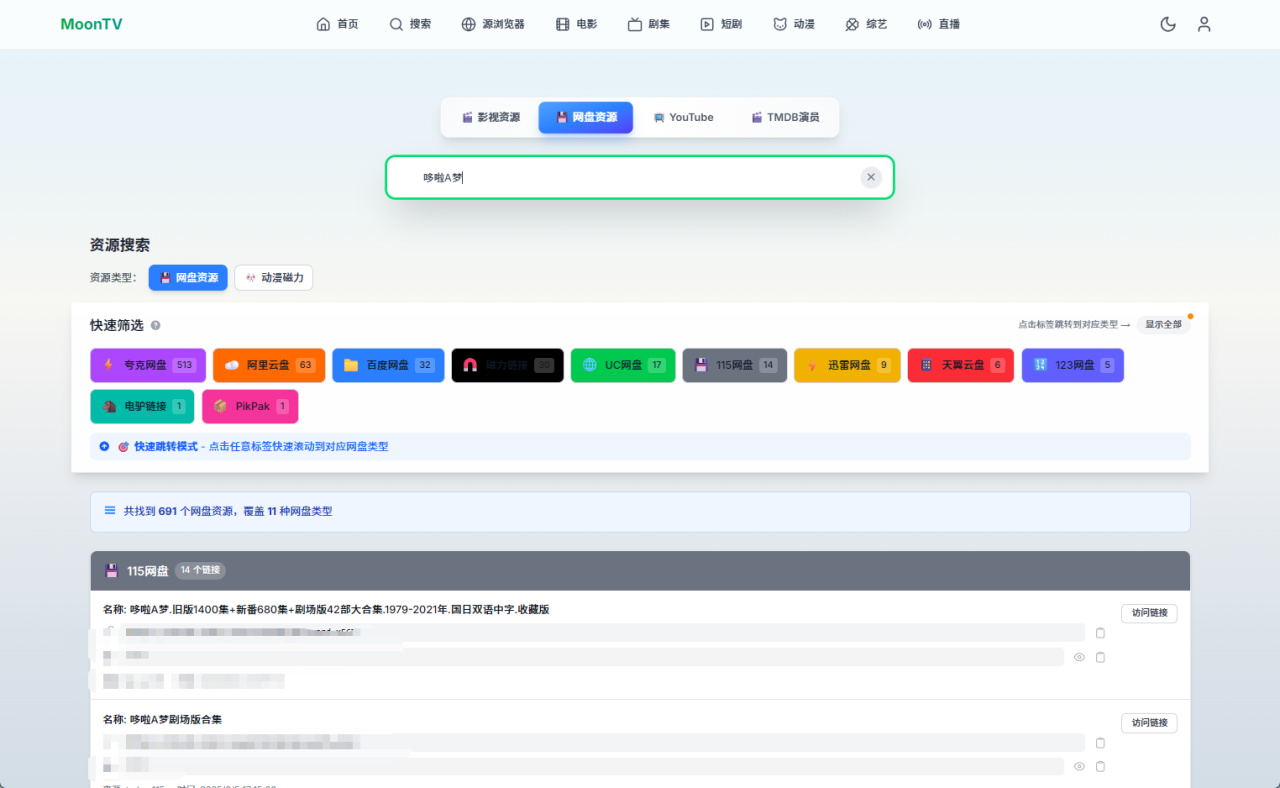This screenshot has height=788, width=1280.
Task: Open the 综艺 section
Action: tap(866, 24)
